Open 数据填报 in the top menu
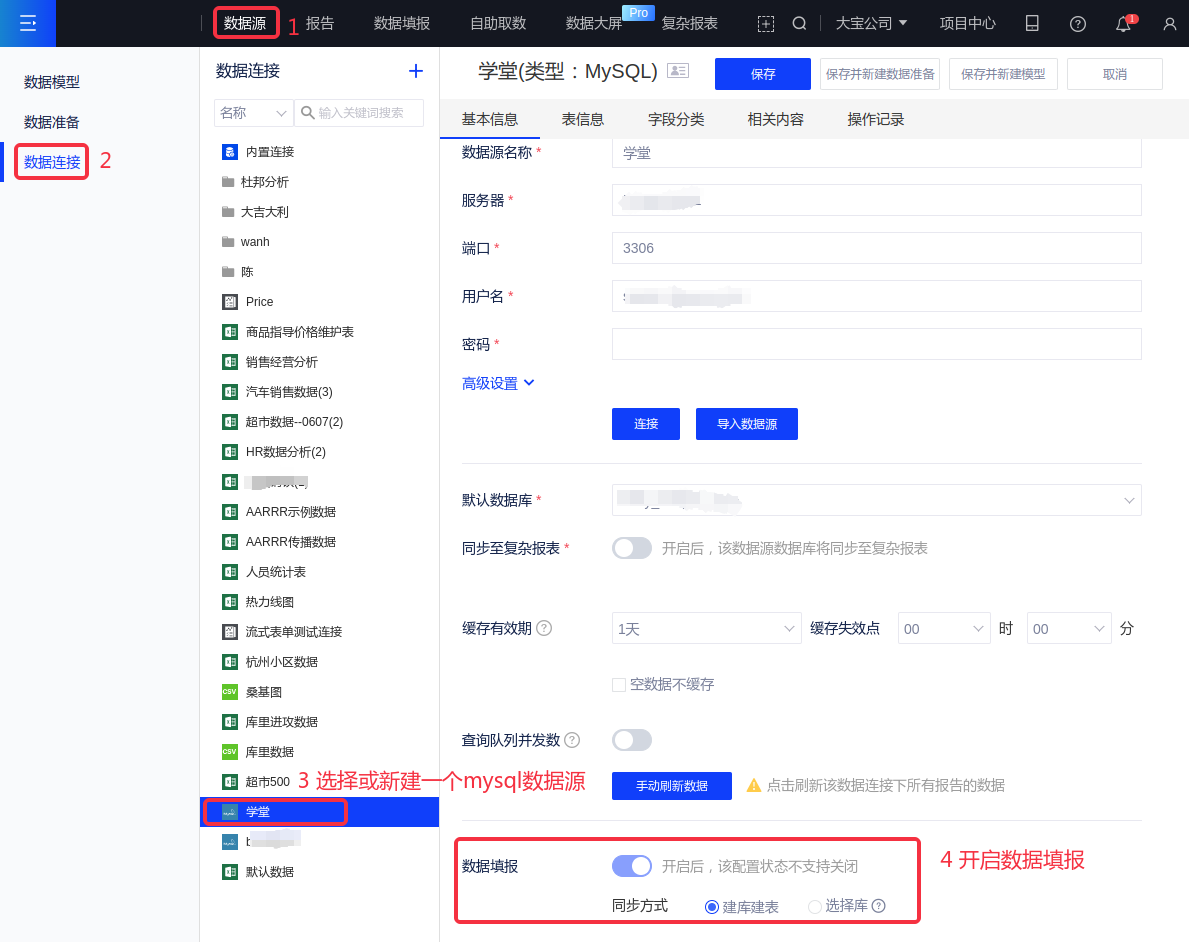The width and height of the screenshot is (1189, 942). click(402, 23)
